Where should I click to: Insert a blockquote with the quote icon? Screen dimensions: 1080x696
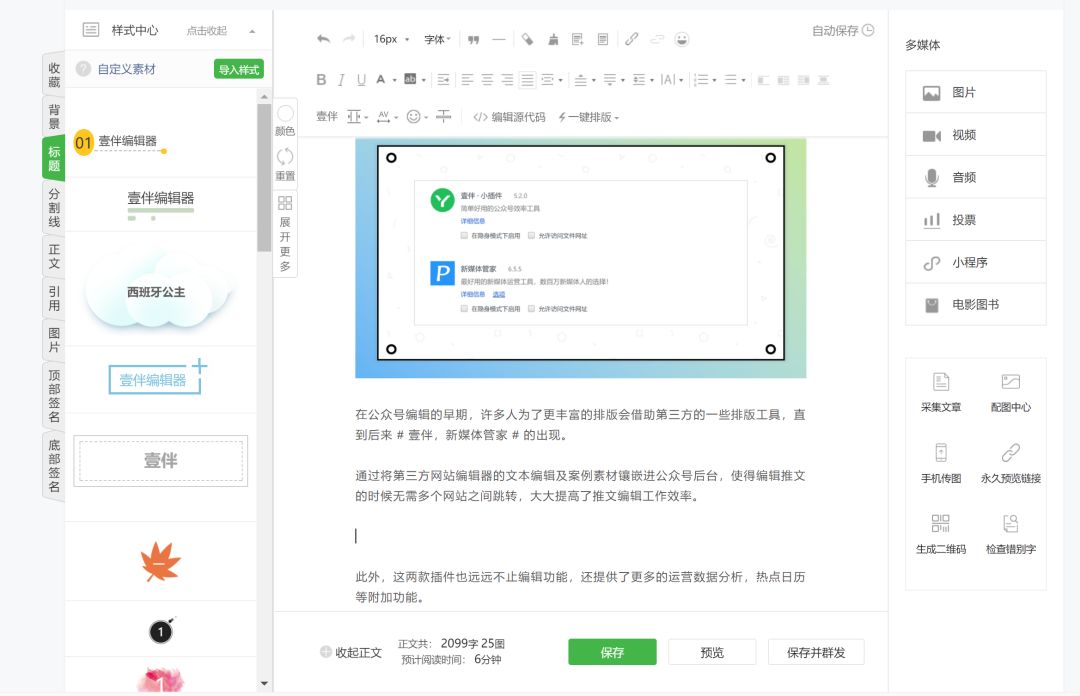(x=473, y=39)
